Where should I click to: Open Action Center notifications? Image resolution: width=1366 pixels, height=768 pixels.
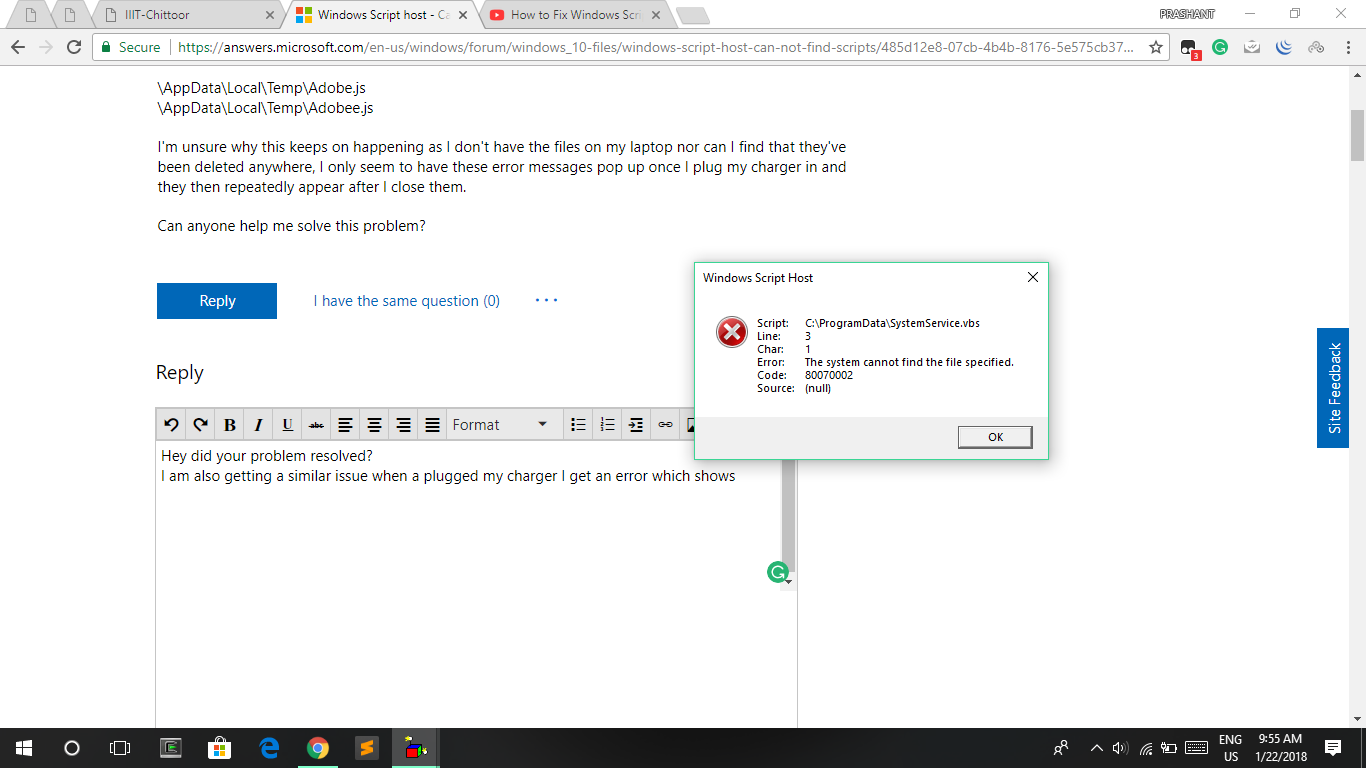click(x=1333, y=748)
